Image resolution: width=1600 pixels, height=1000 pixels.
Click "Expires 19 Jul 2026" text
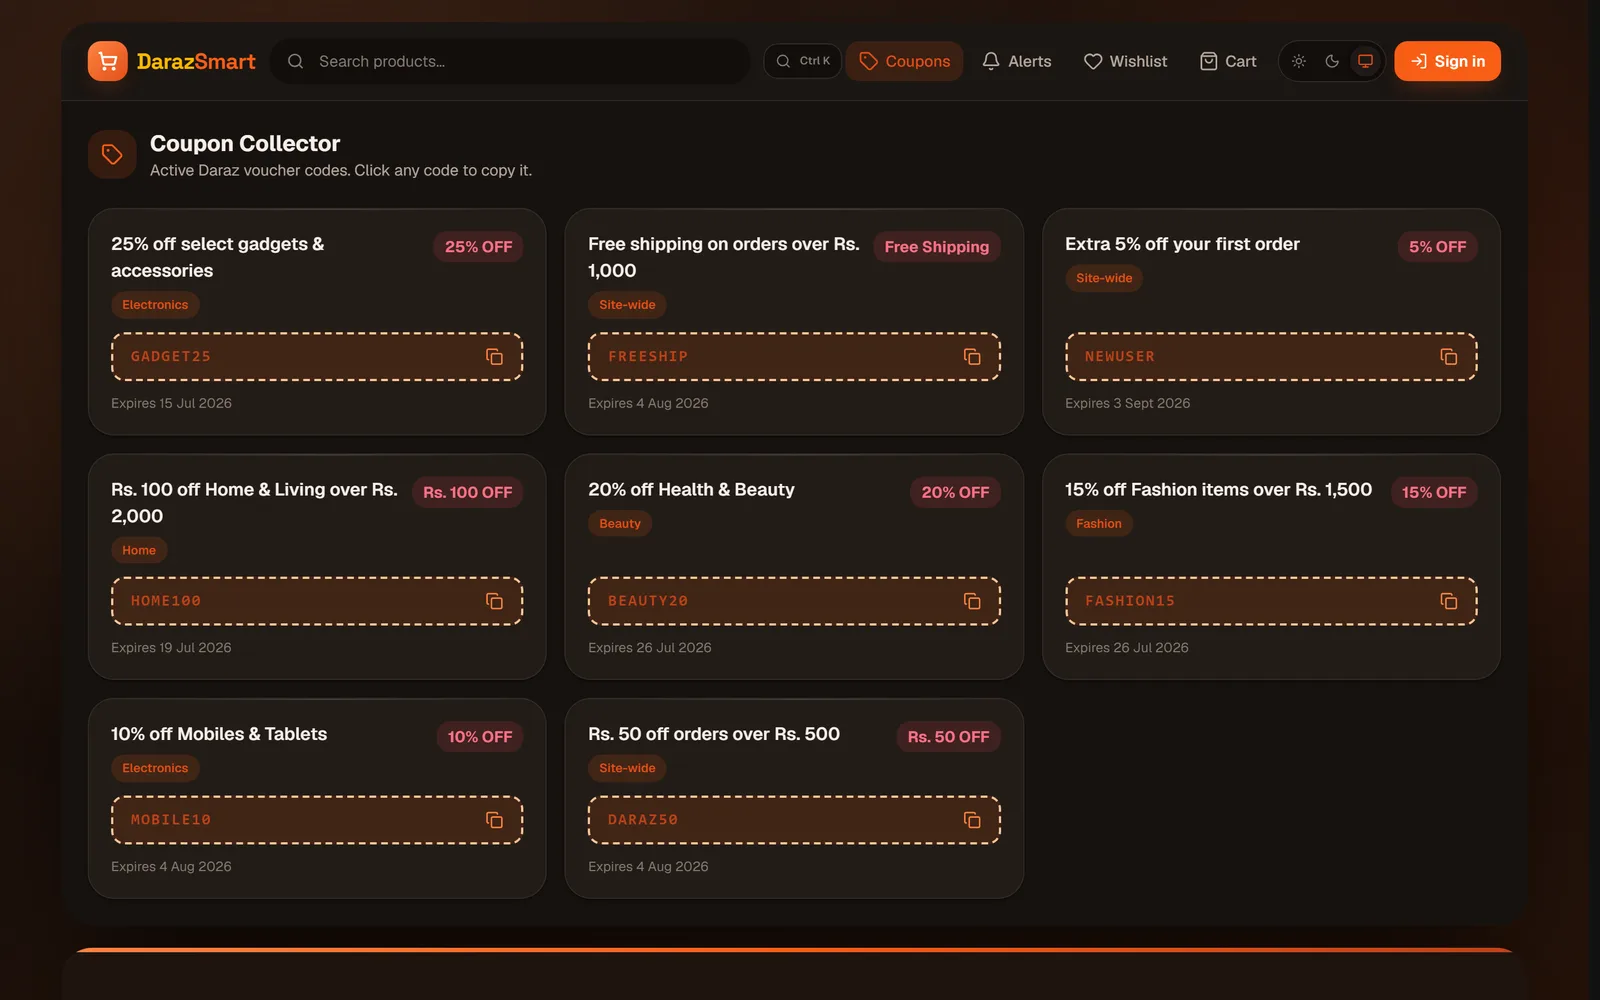[171, 648]
